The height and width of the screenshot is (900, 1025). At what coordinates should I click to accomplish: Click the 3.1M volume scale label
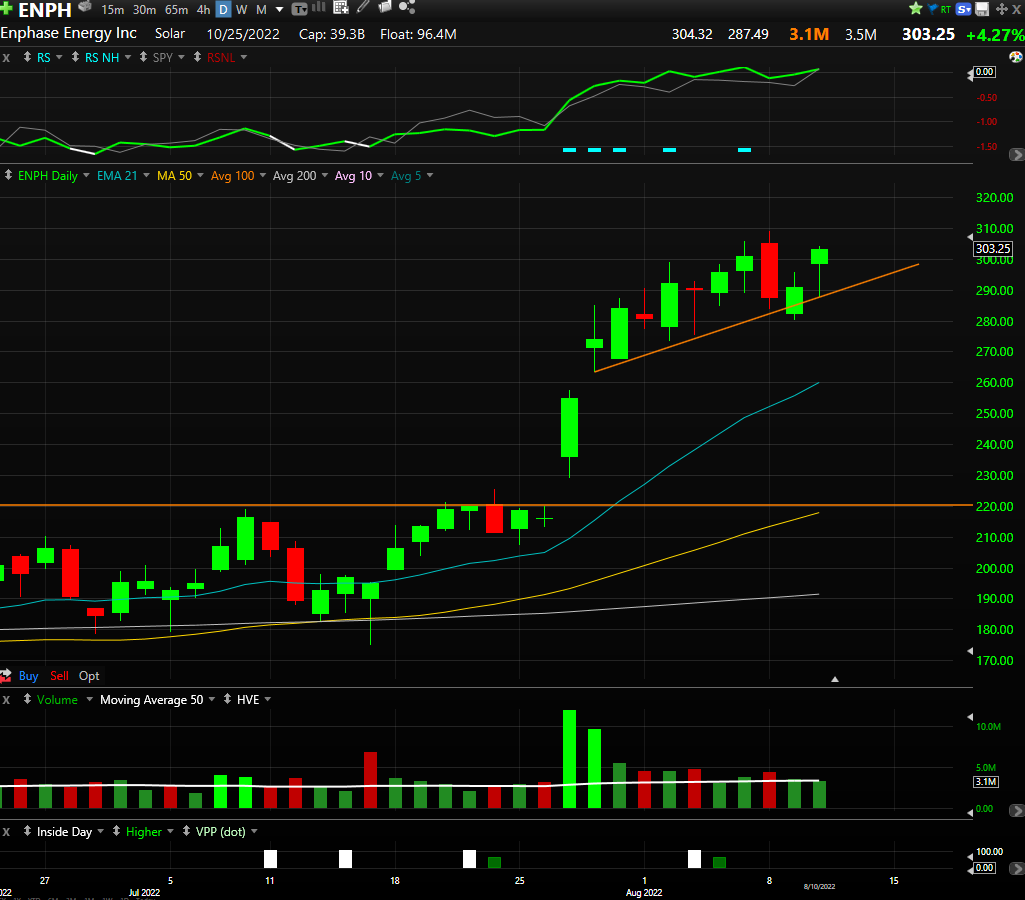point(986,782)
